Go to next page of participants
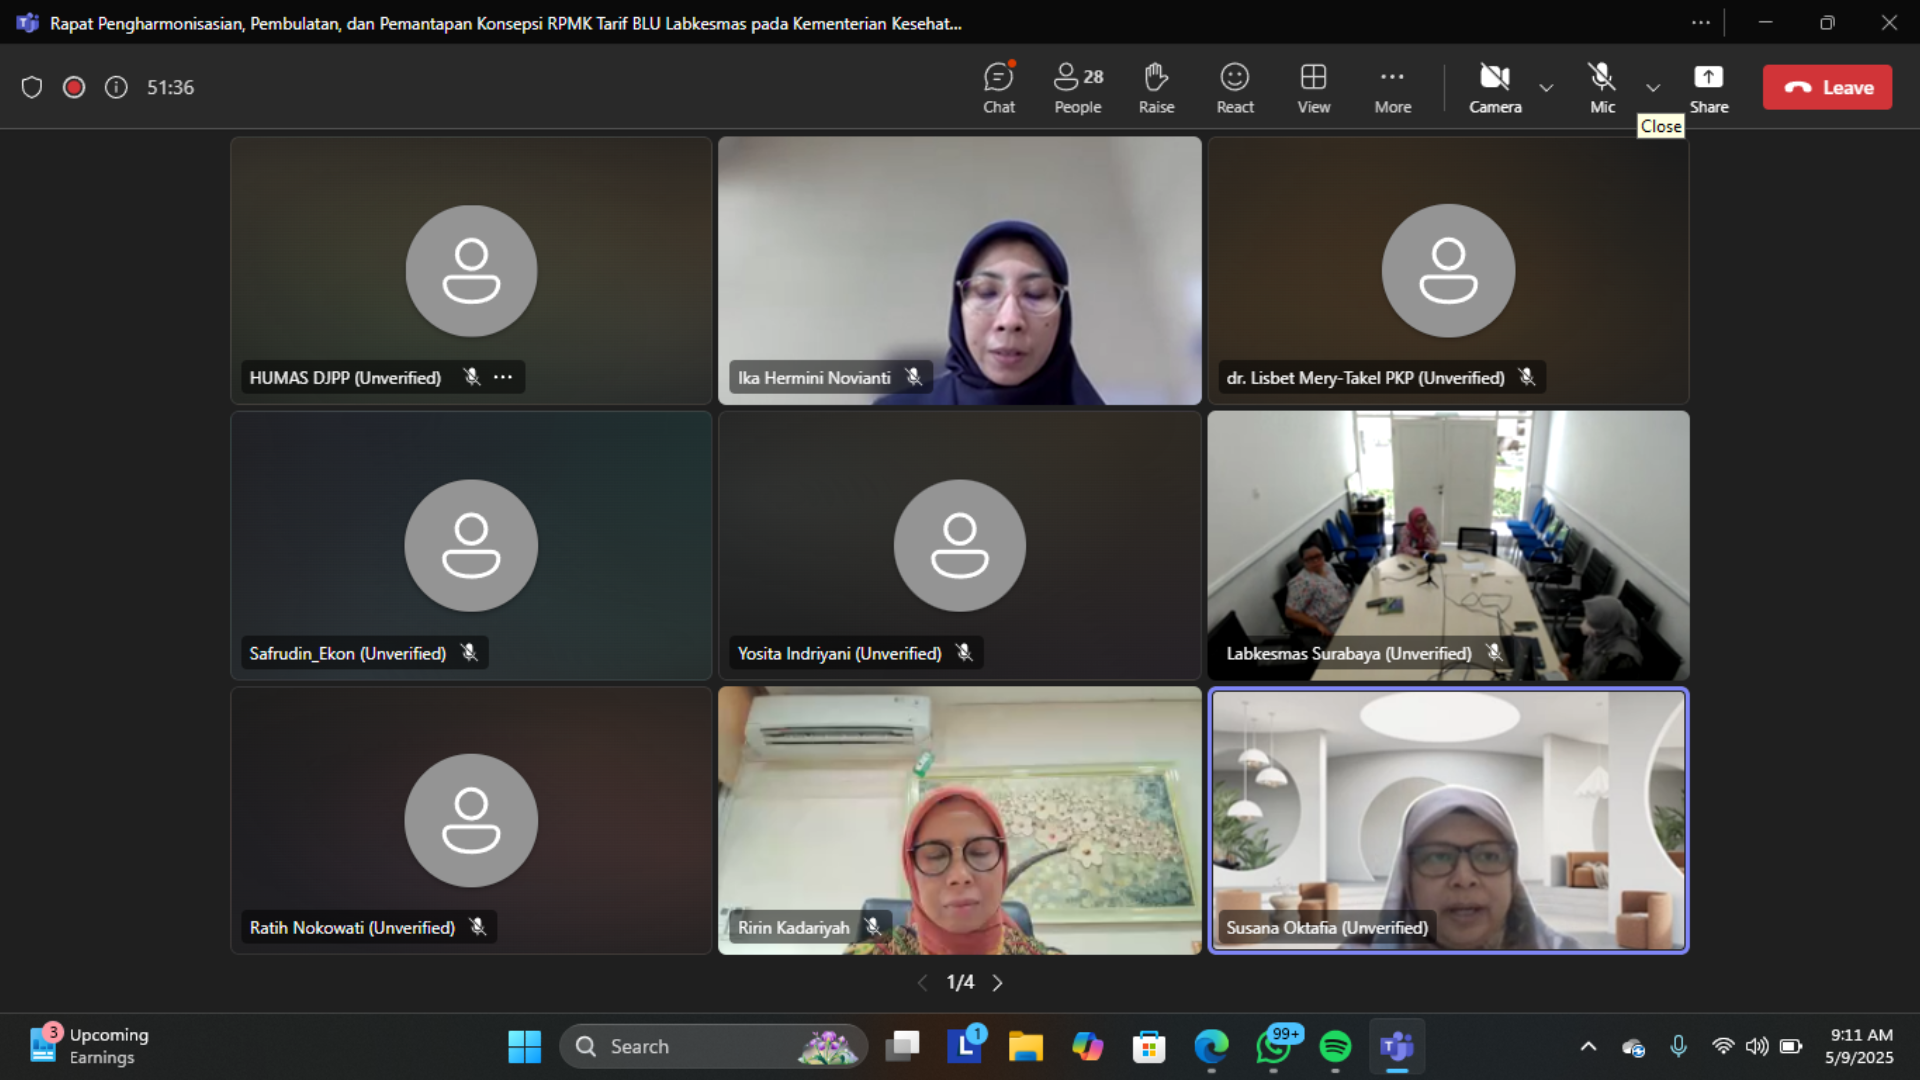 (997, 983)
